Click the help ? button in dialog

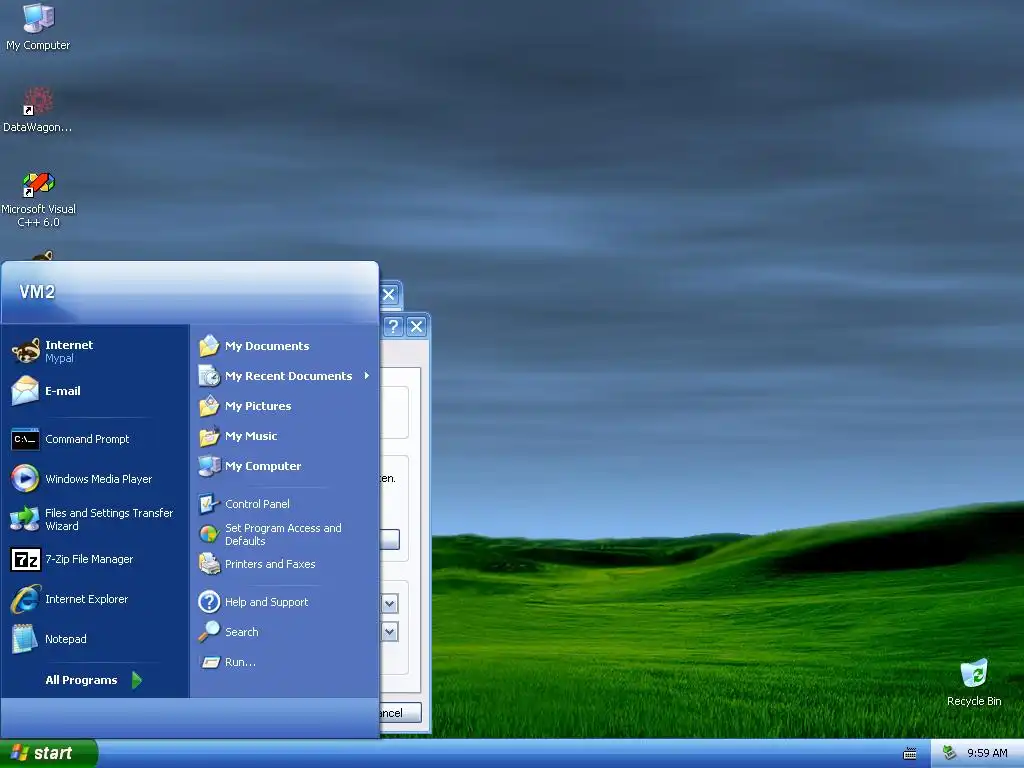pos(393,327)
